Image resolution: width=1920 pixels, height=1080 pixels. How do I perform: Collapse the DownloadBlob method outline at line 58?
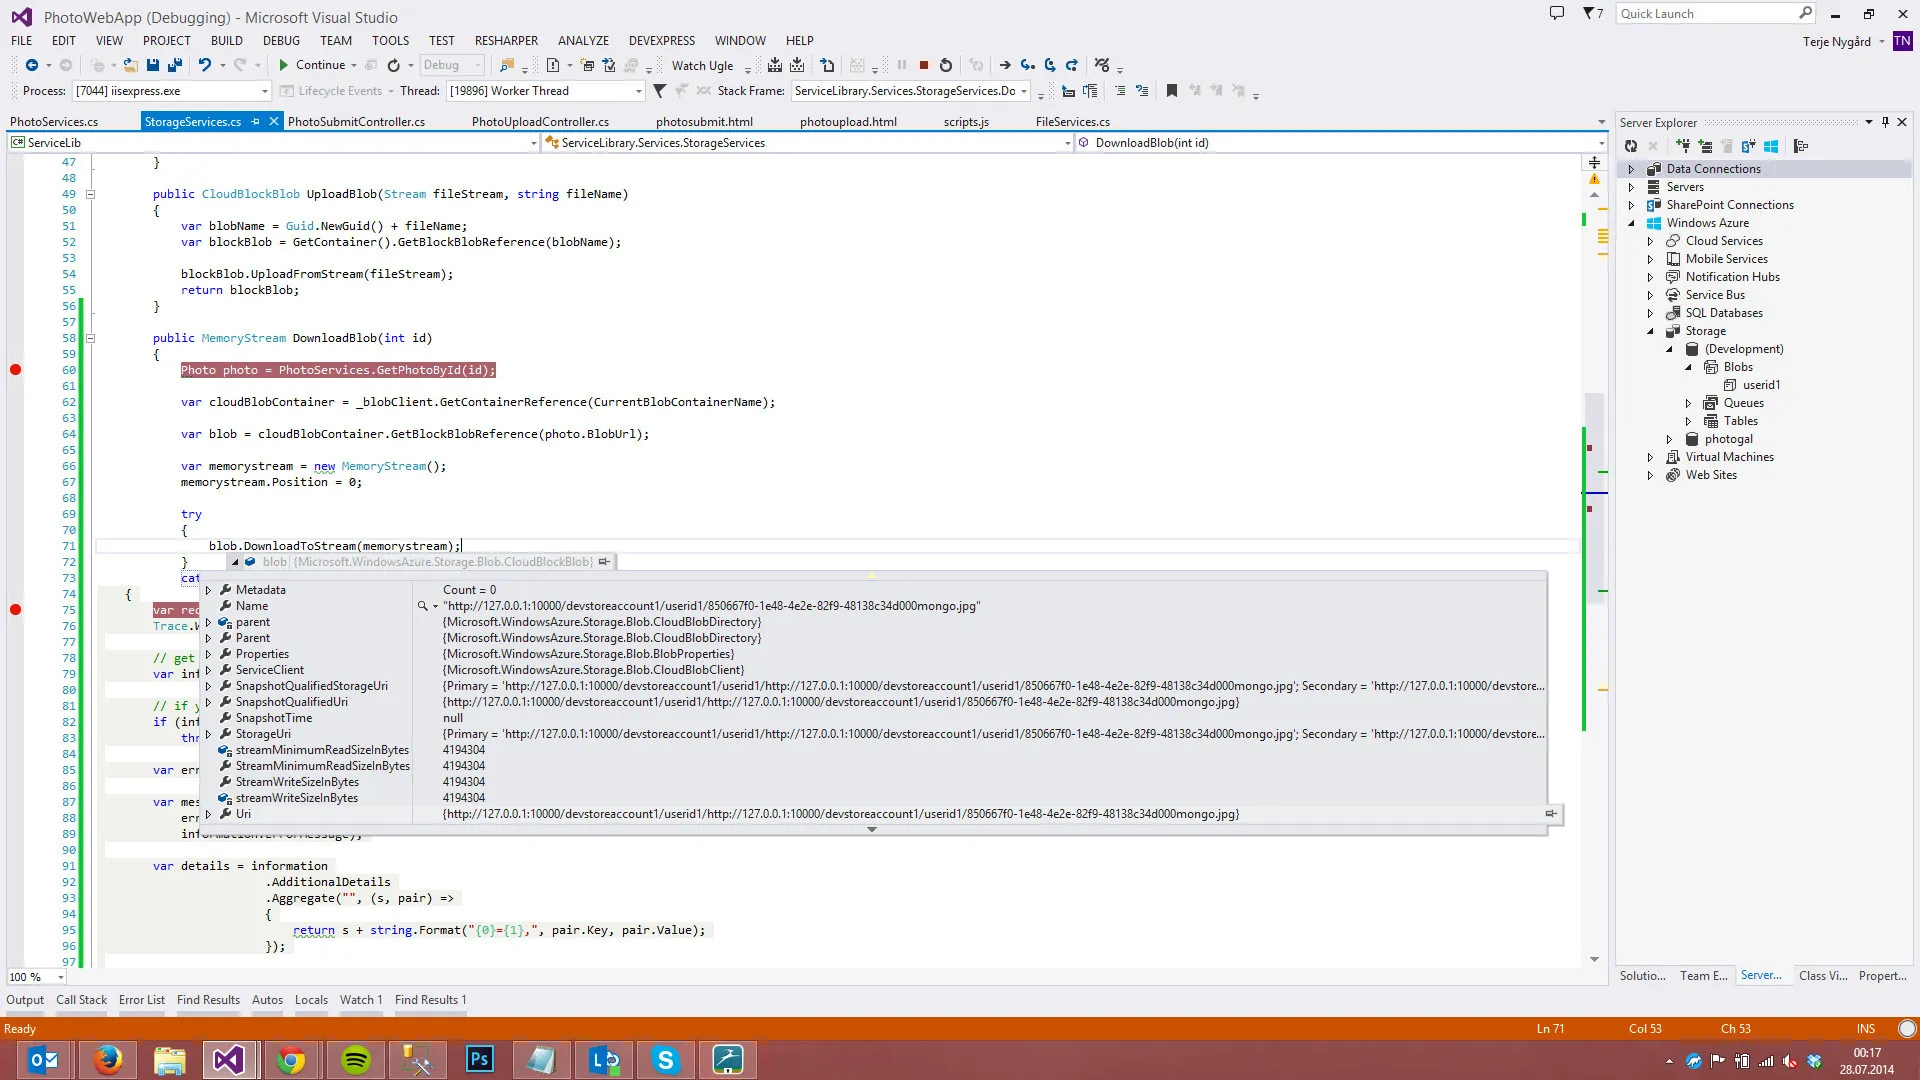(90, 338)
